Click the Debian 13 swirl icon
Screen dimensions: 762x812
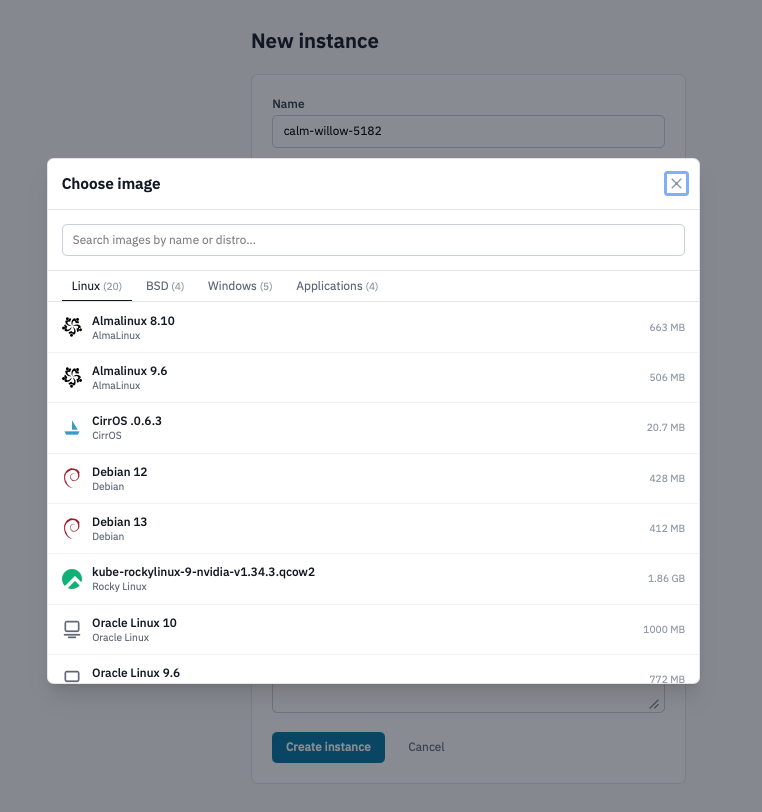point(72,528)
